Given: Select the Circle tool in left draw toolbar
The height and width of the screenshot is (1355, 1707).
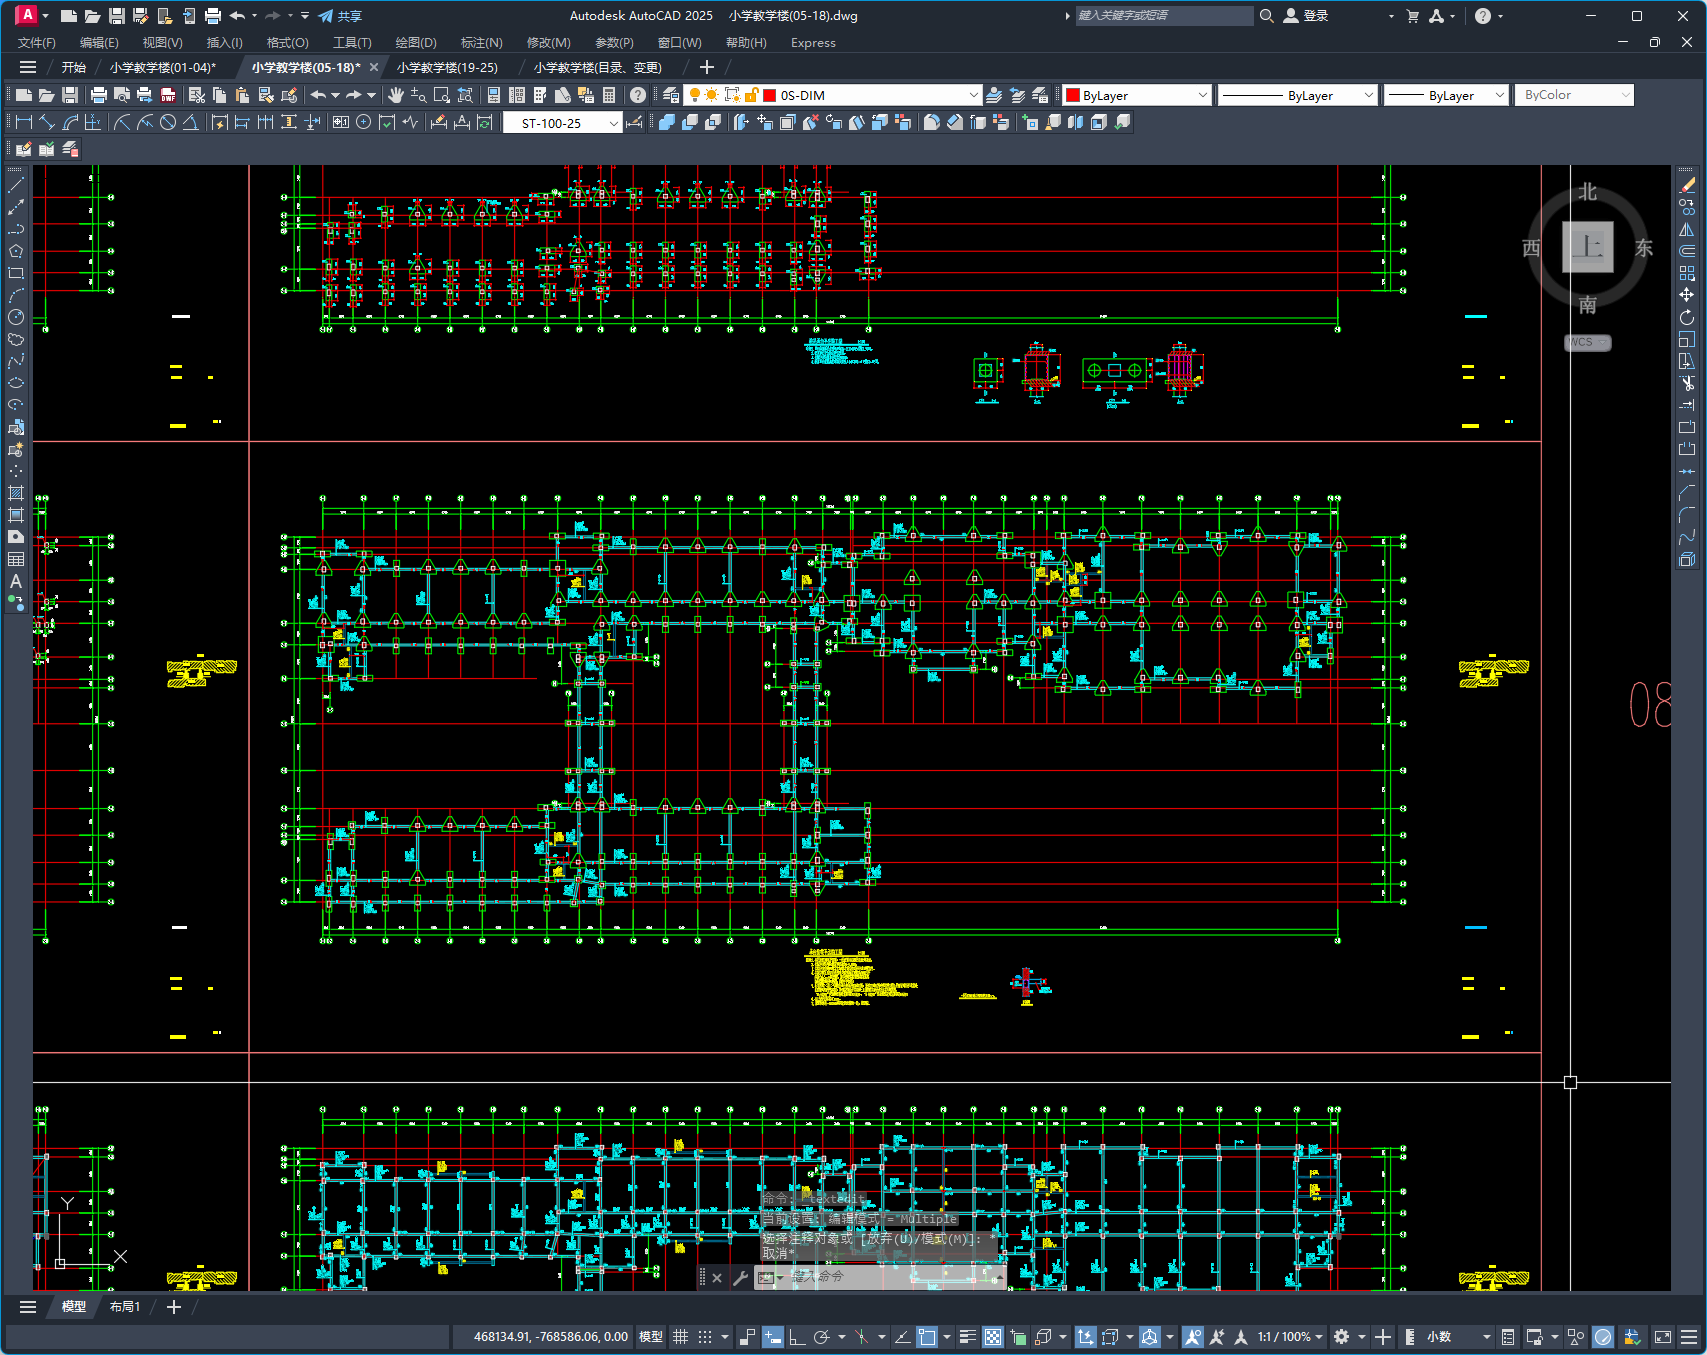Looking at the screenshot, I should 16,317.
